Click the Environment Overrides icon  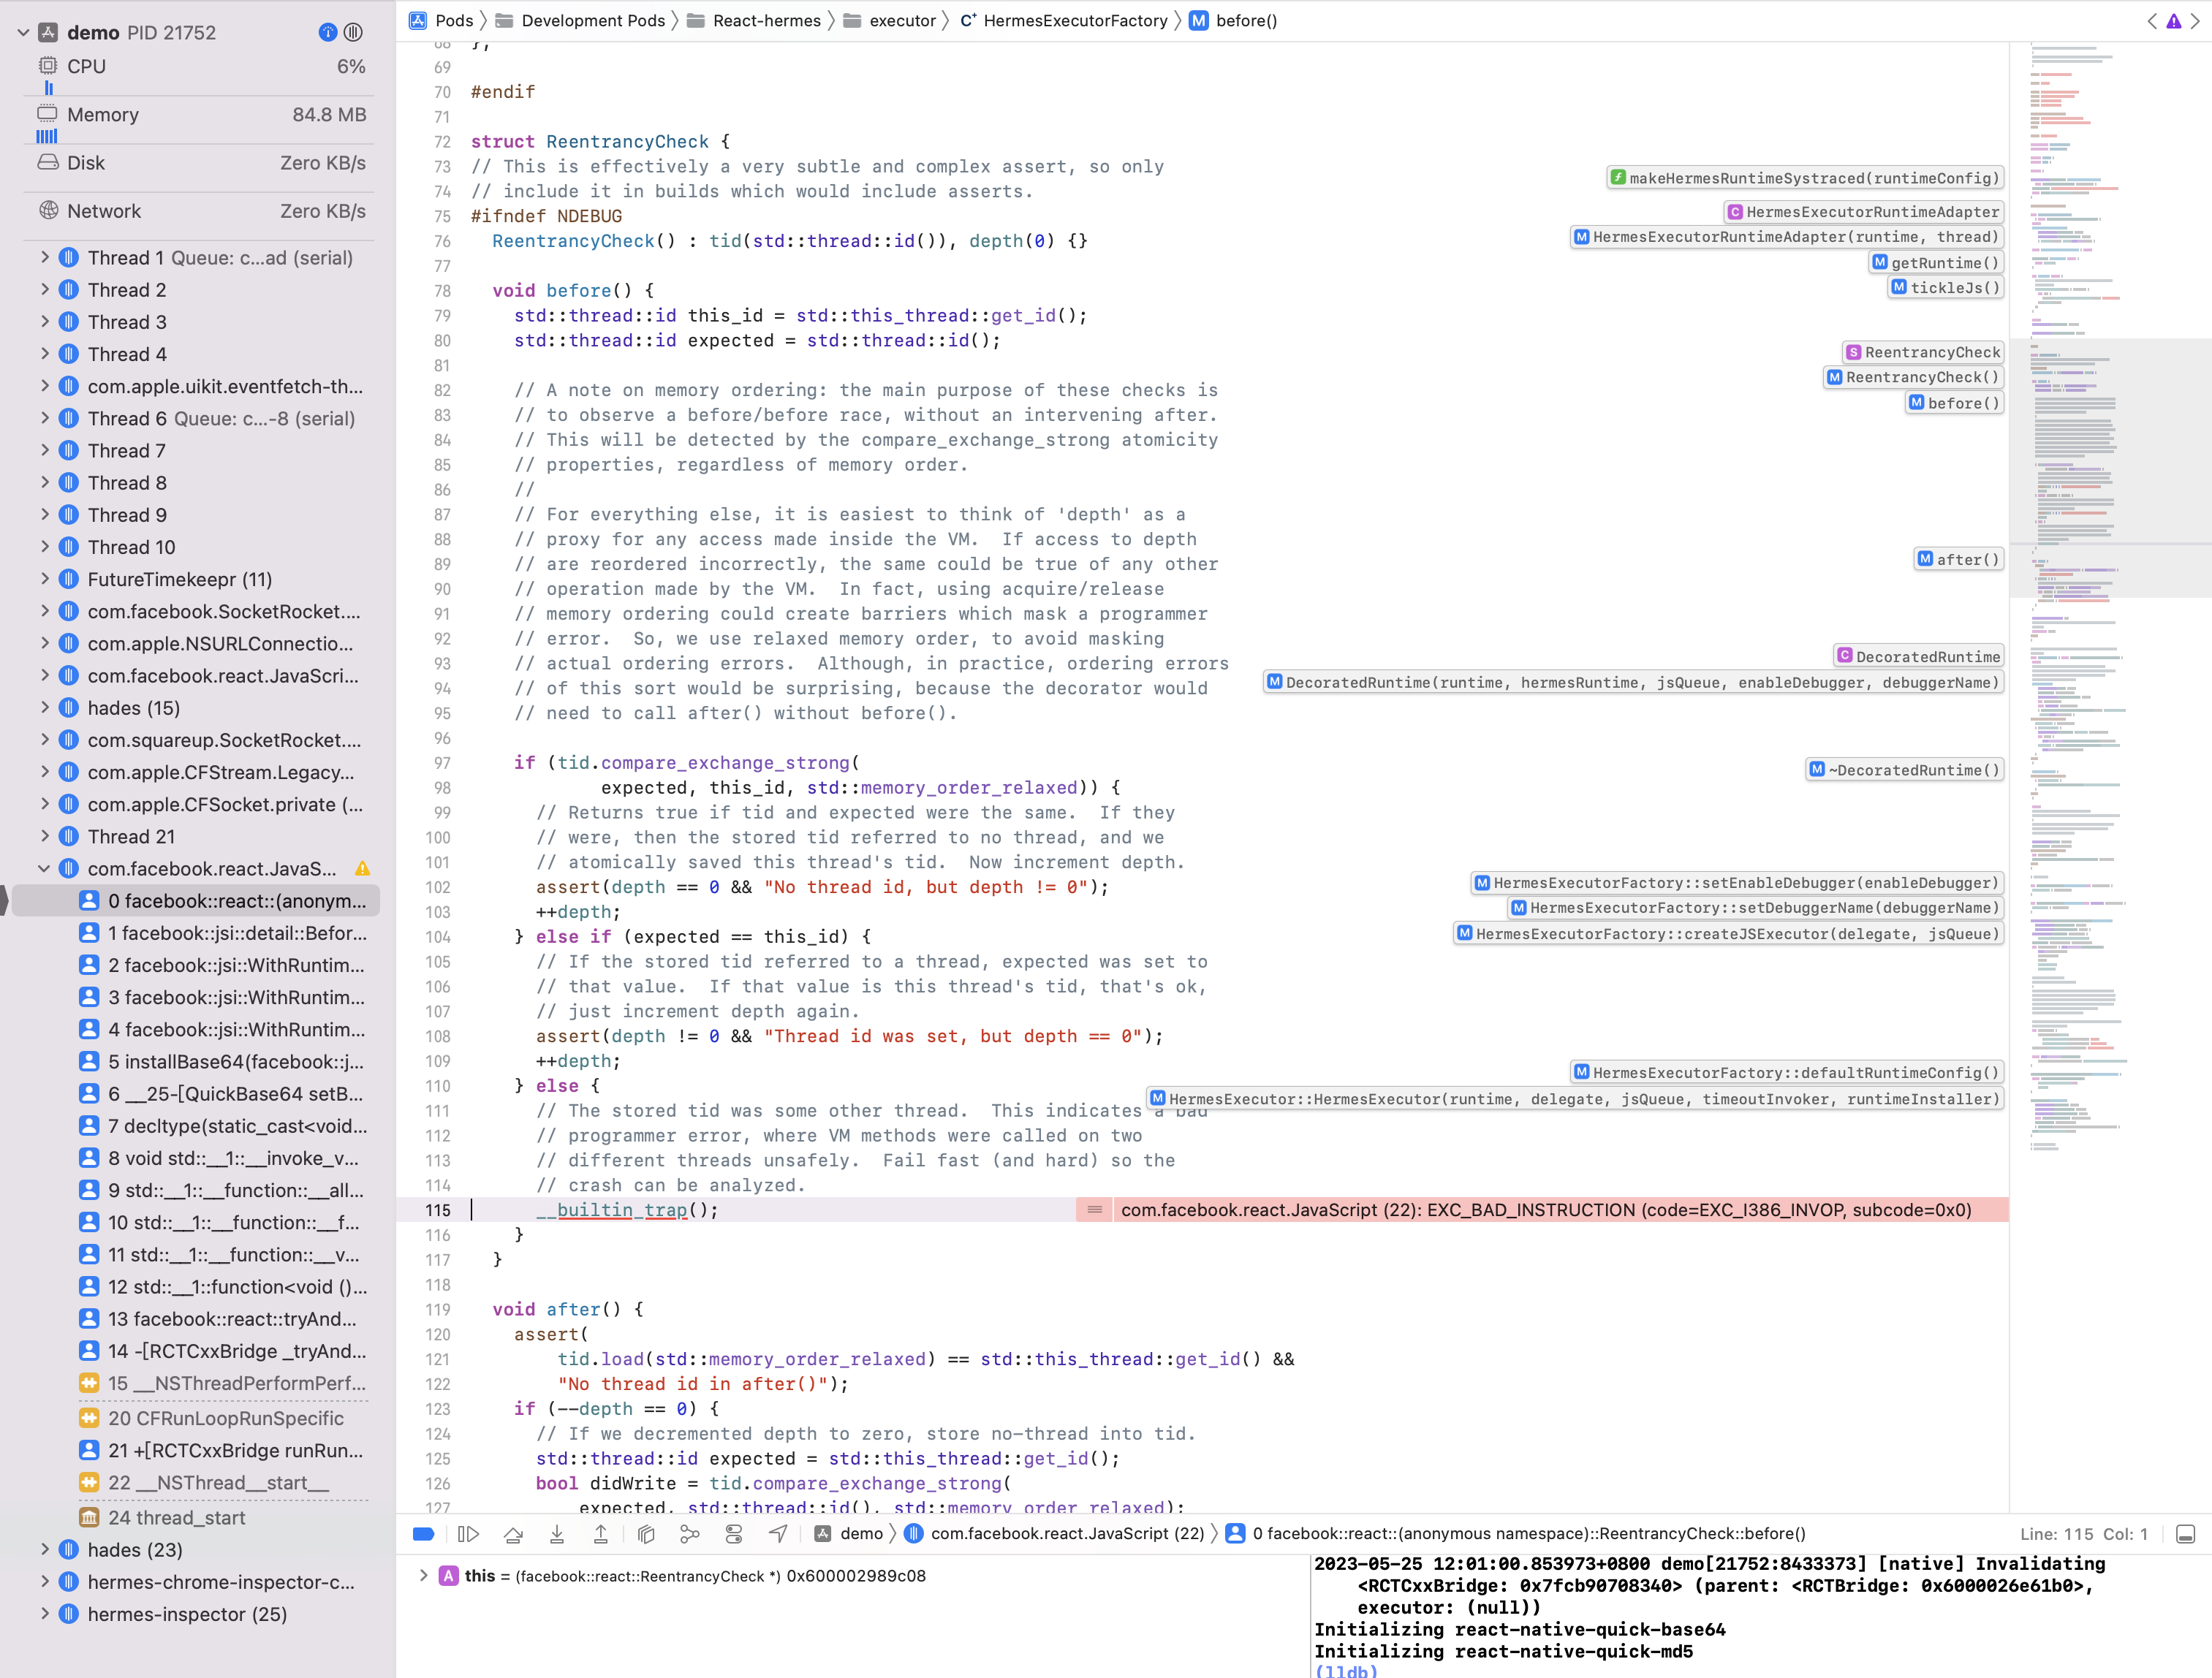(x=735, y=1534)
